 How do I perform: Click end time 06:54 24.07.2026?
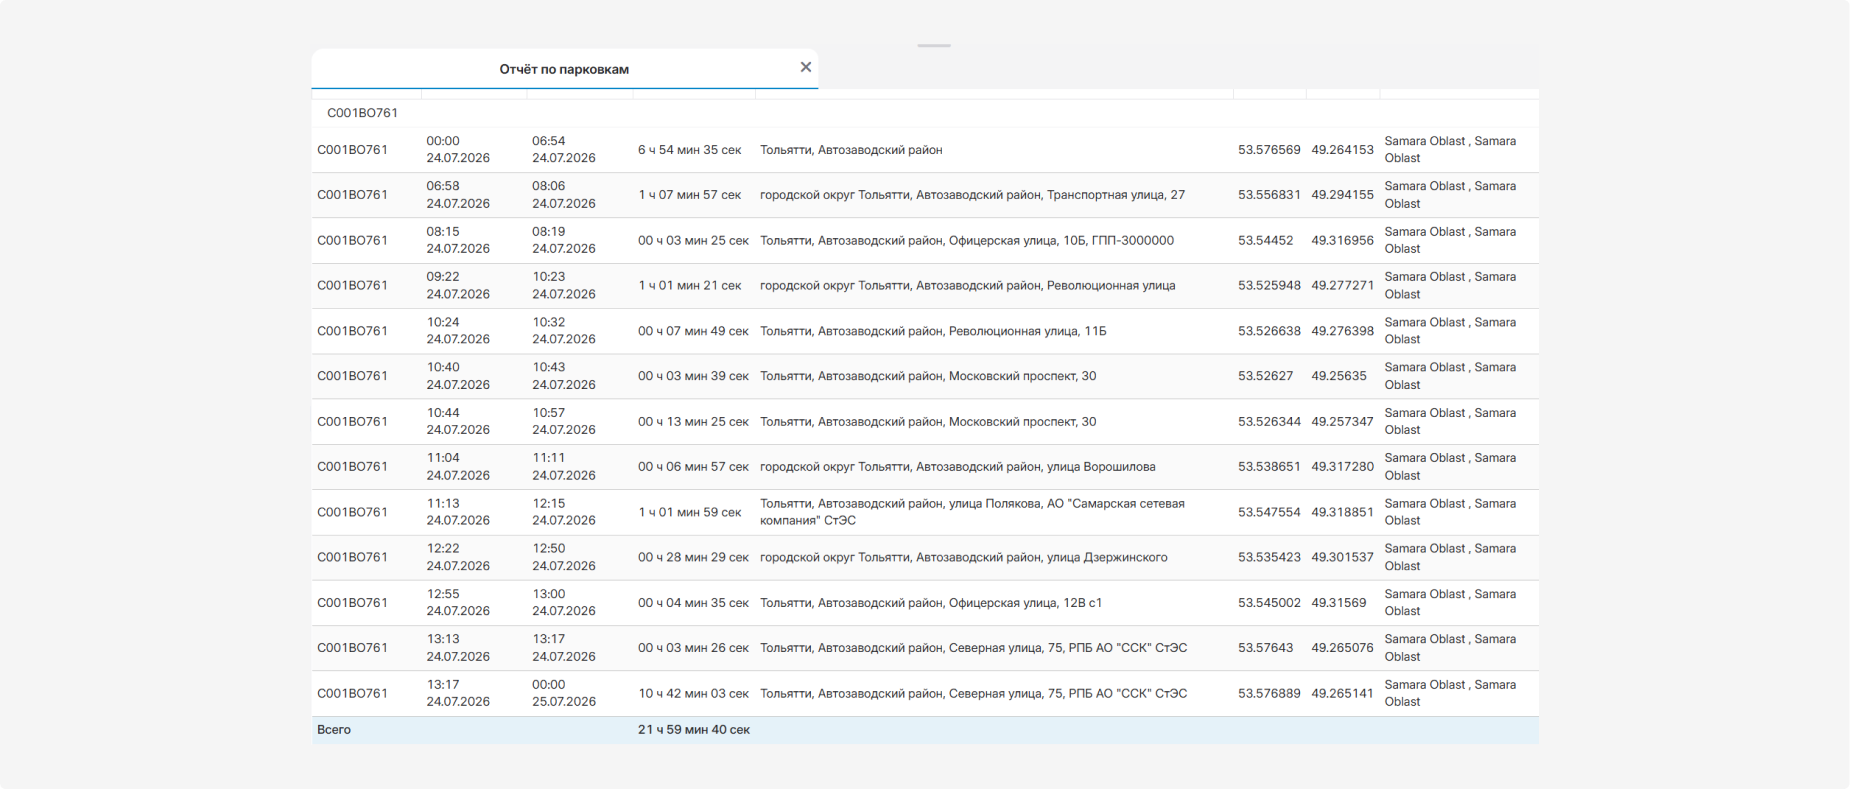tap(564, 149)
